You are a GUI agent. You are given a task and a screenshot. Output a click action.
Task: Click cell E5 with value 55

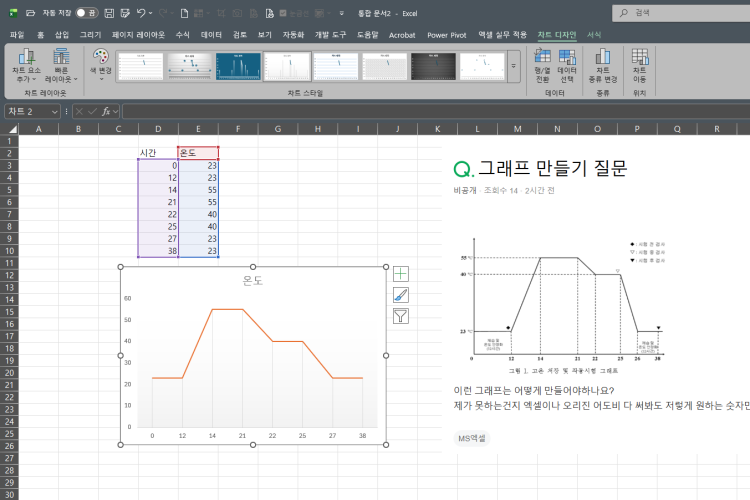click(x=198, y=190)
